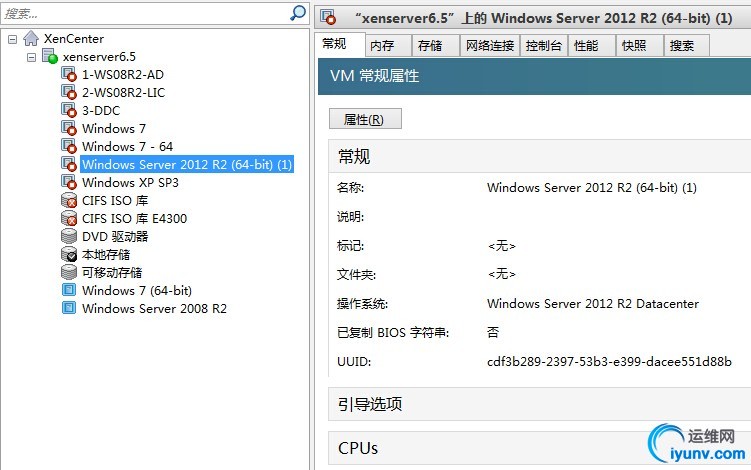
Task: Click the DVD 驱动器 disk icon
Action: pyautogui.click(x=69, y=236)
